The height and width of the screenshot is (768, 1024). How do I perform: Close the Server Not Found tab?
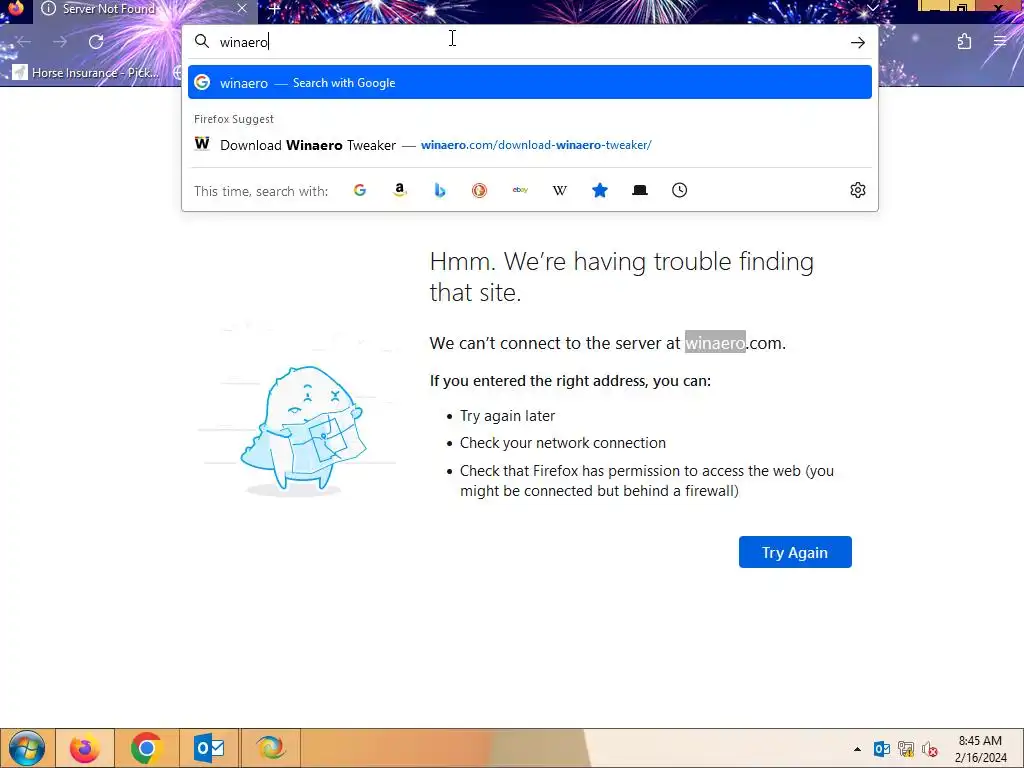[x=242, y=8]
